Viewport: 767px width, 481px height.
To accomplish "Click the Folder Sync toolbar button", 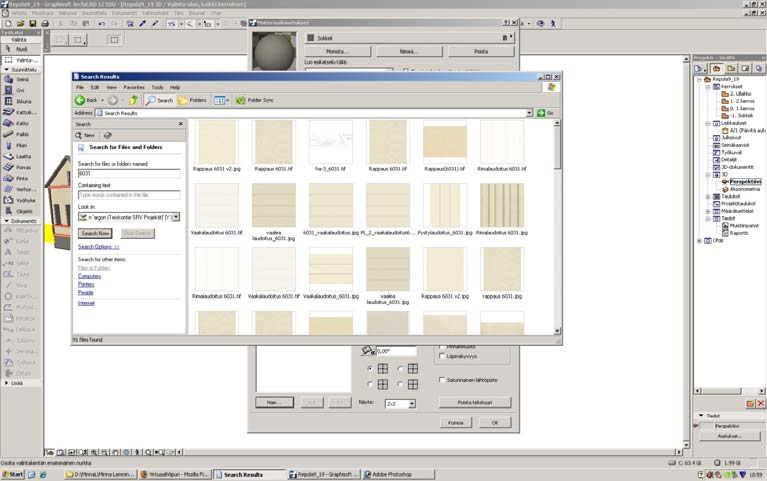I will pyautogui.click(x=255, y=100).
